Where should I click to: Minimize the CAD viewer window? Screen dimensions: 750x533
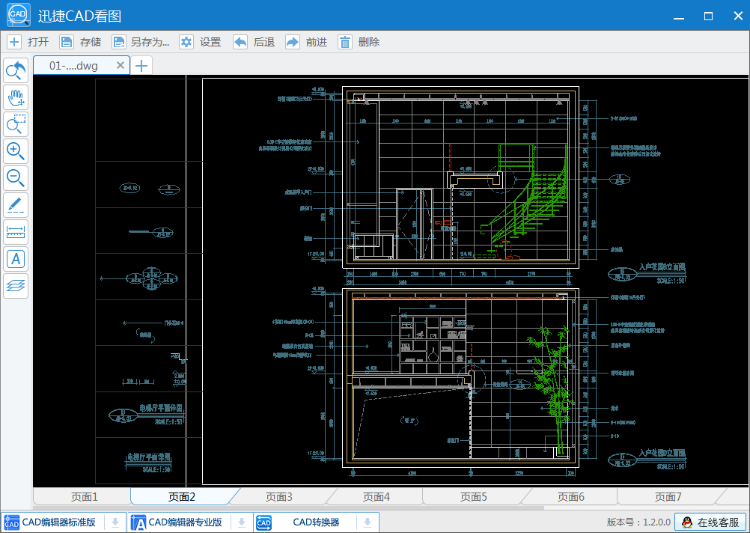[x=678, y=16]
